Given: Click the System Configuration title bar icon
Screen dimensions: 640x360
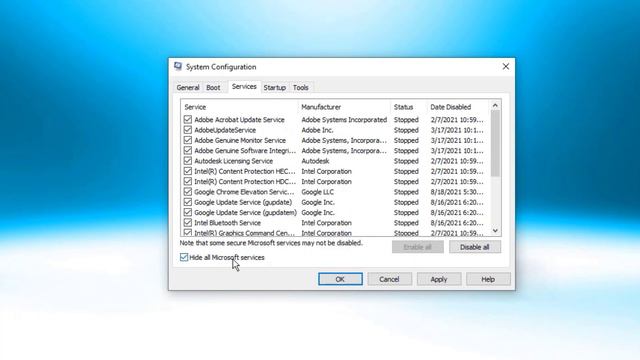Looking at the screenshot, I should point(178,67).
